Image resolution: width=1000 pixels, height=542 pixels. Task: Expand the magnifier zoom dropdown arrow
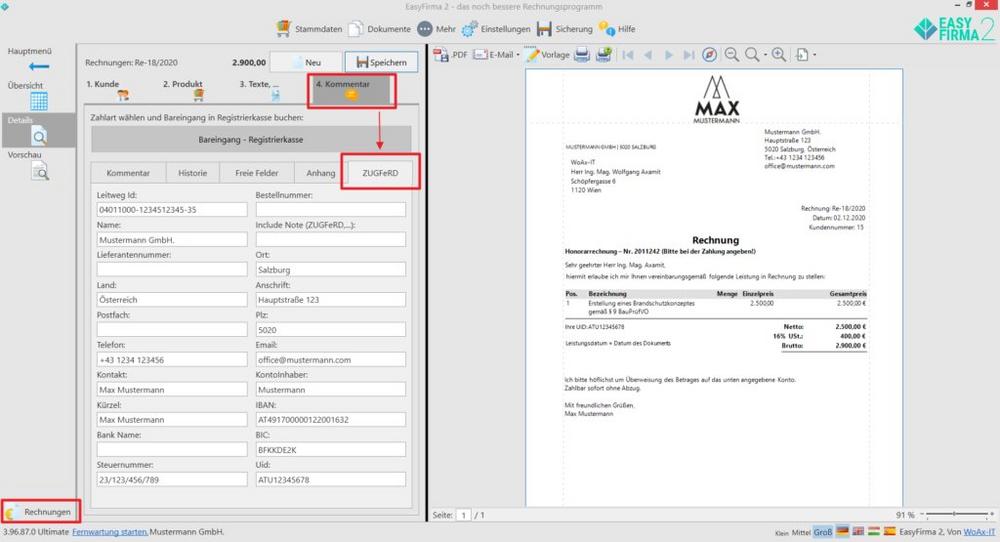point(765,55)
